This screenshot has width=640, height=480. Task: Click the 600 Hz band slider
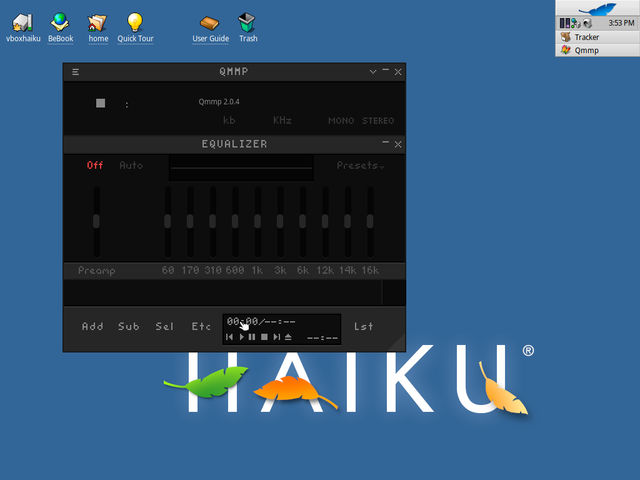click(235, 222)
